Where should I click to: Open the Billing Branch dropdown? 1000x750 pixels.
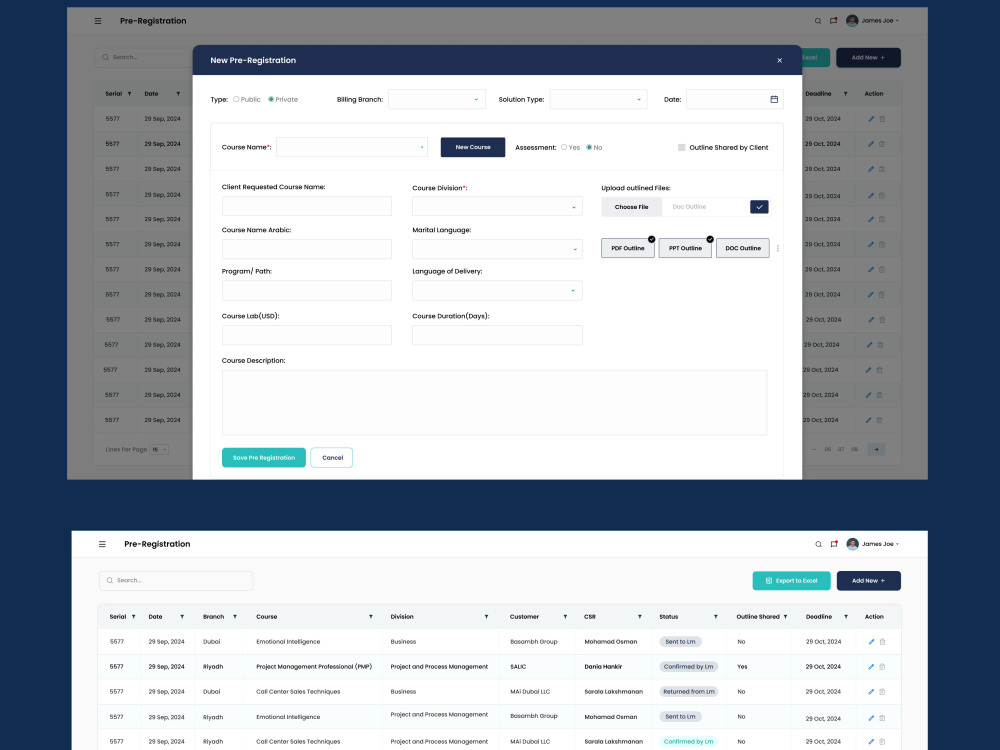click(x=437, y=99)
